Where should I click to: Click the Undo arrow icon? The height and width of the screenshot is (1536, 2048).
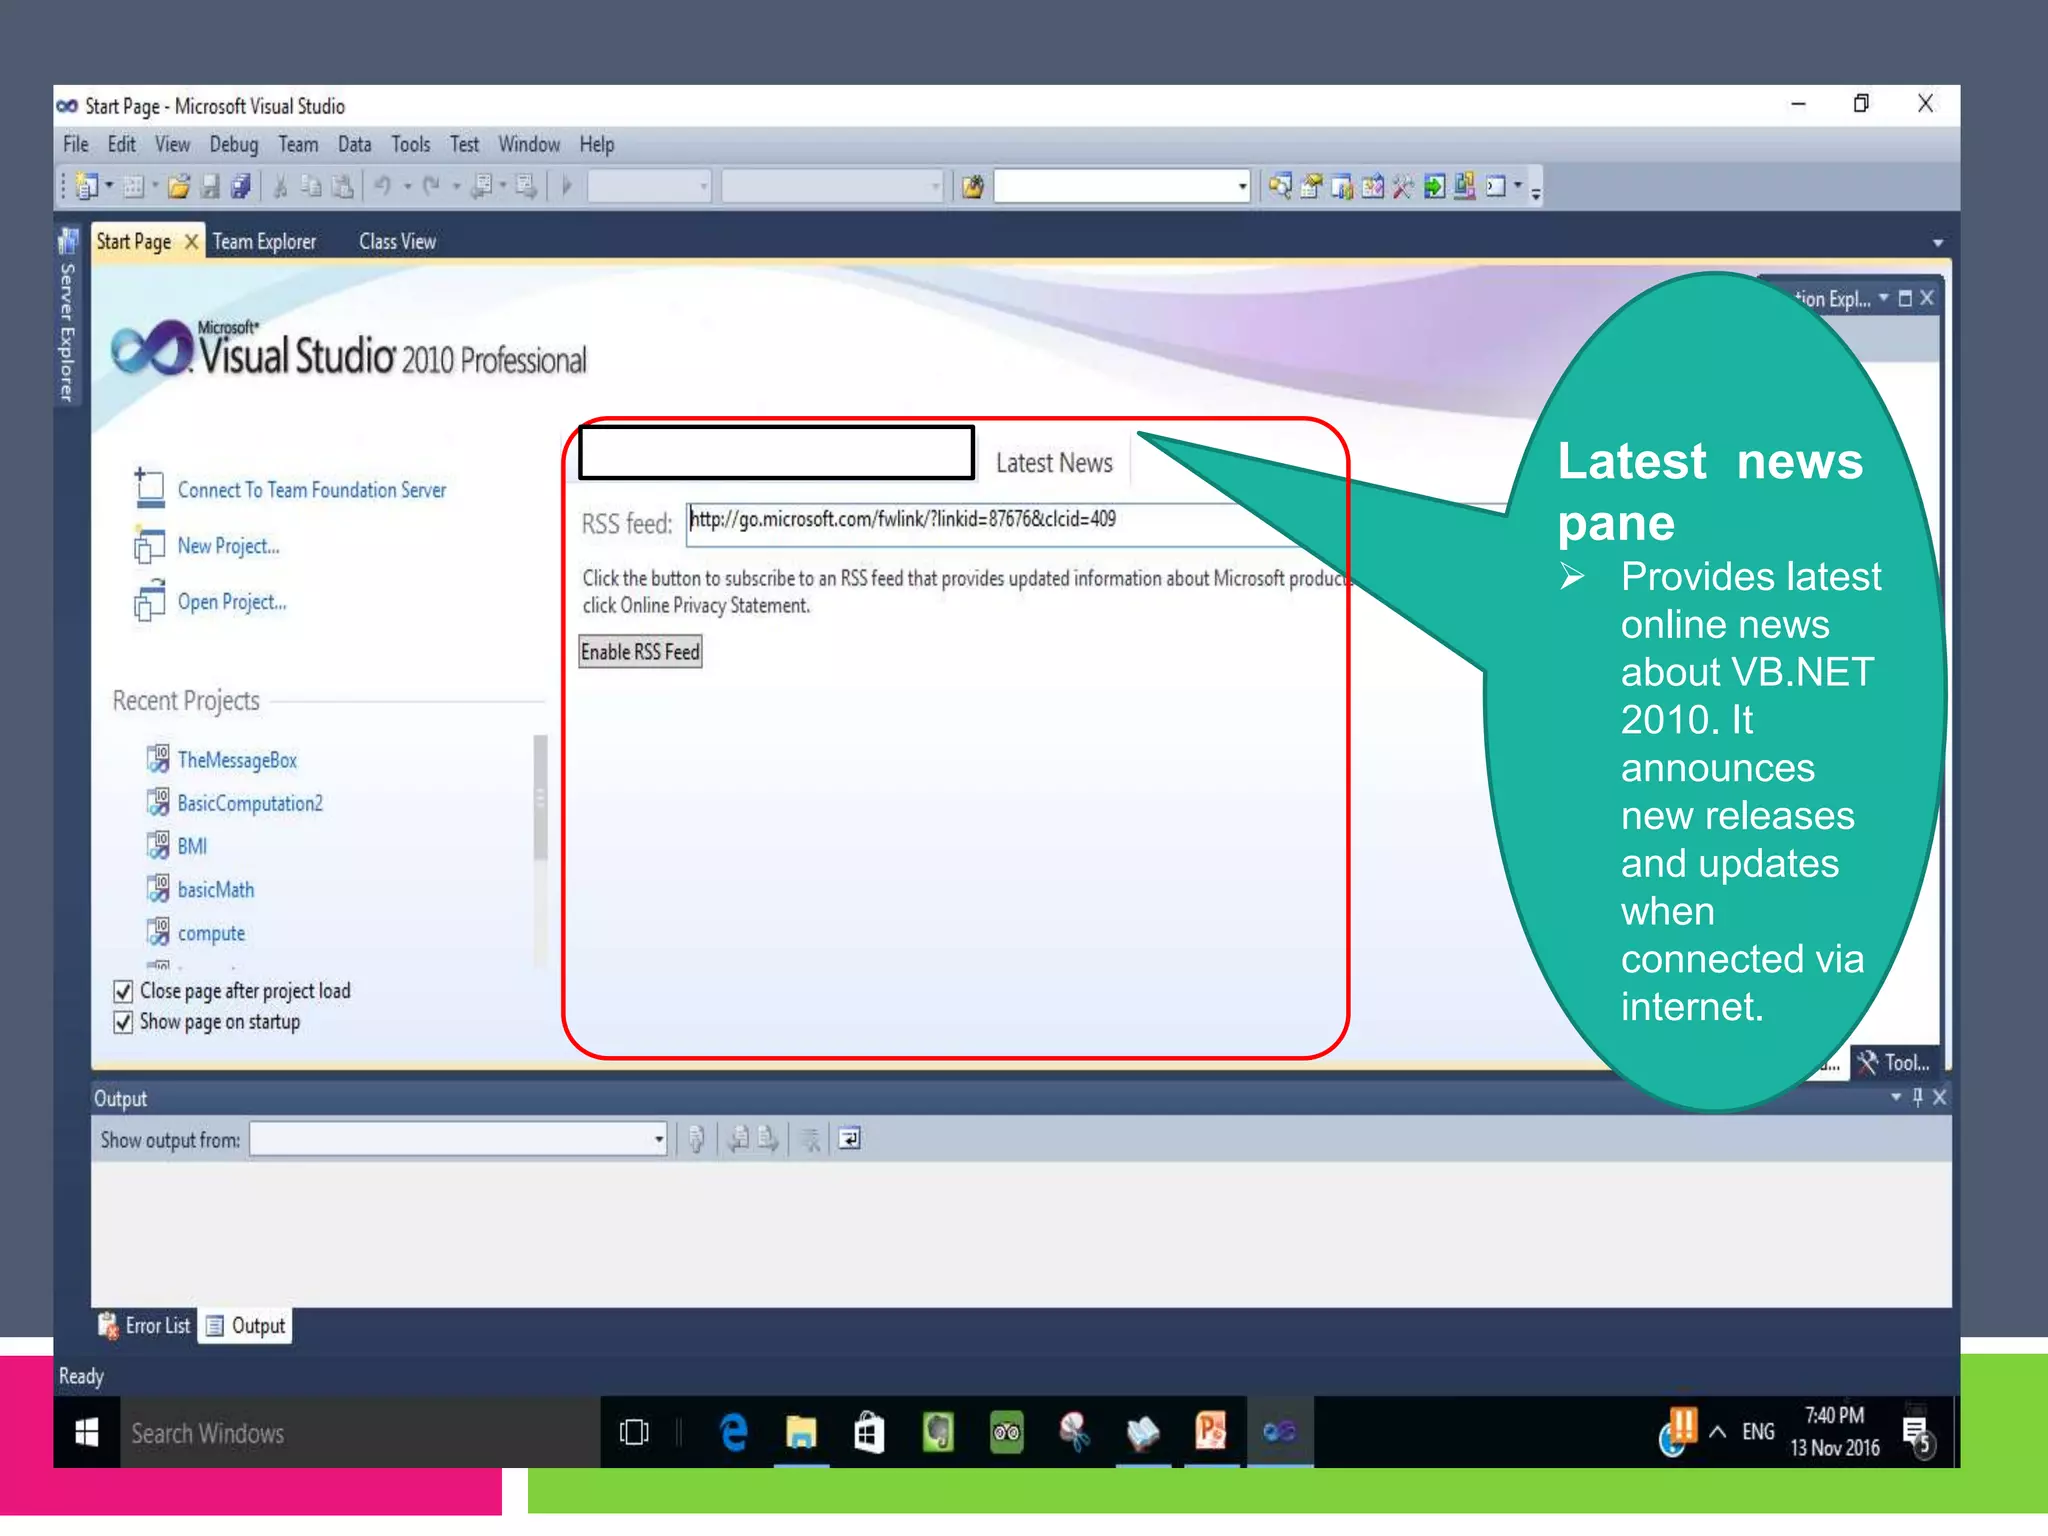point(383,186)
